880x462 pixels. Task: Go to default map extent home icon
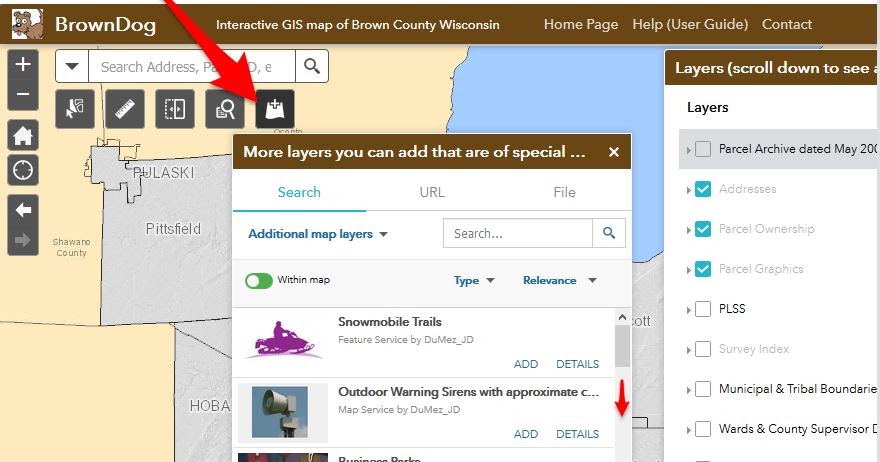(x=23, y=135)
